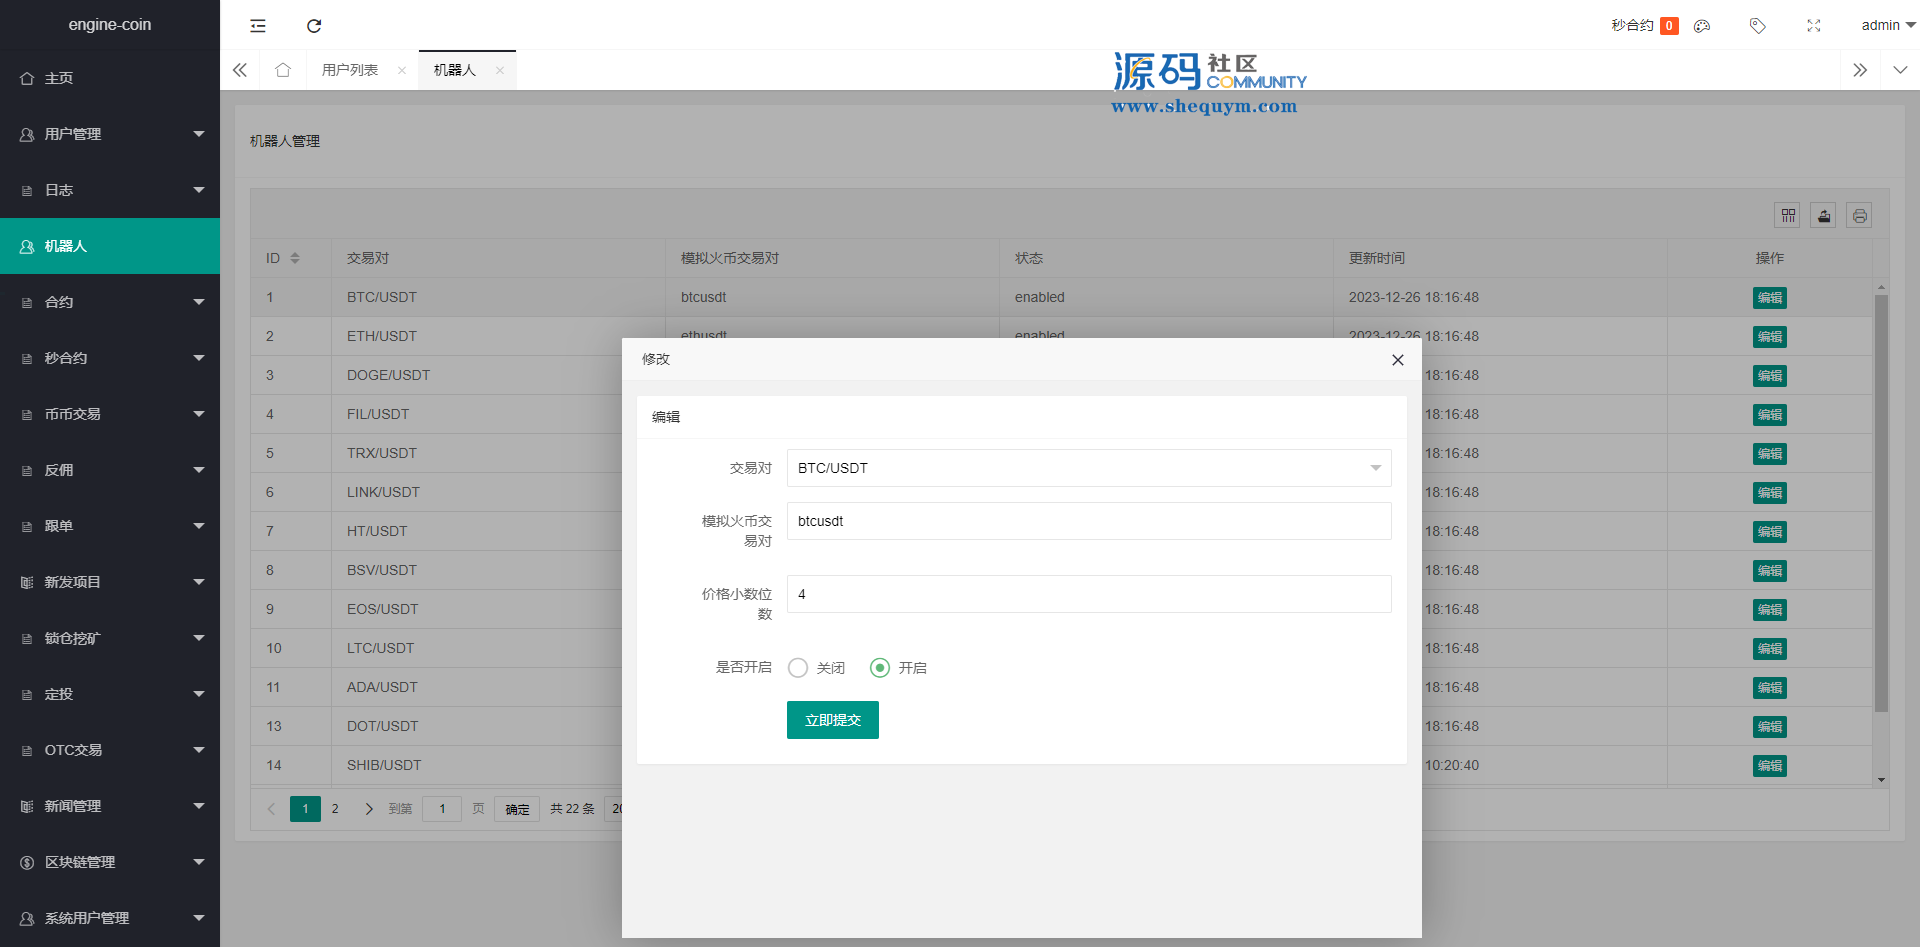
Task: Click the table export icon
Action: (1824, 215)
